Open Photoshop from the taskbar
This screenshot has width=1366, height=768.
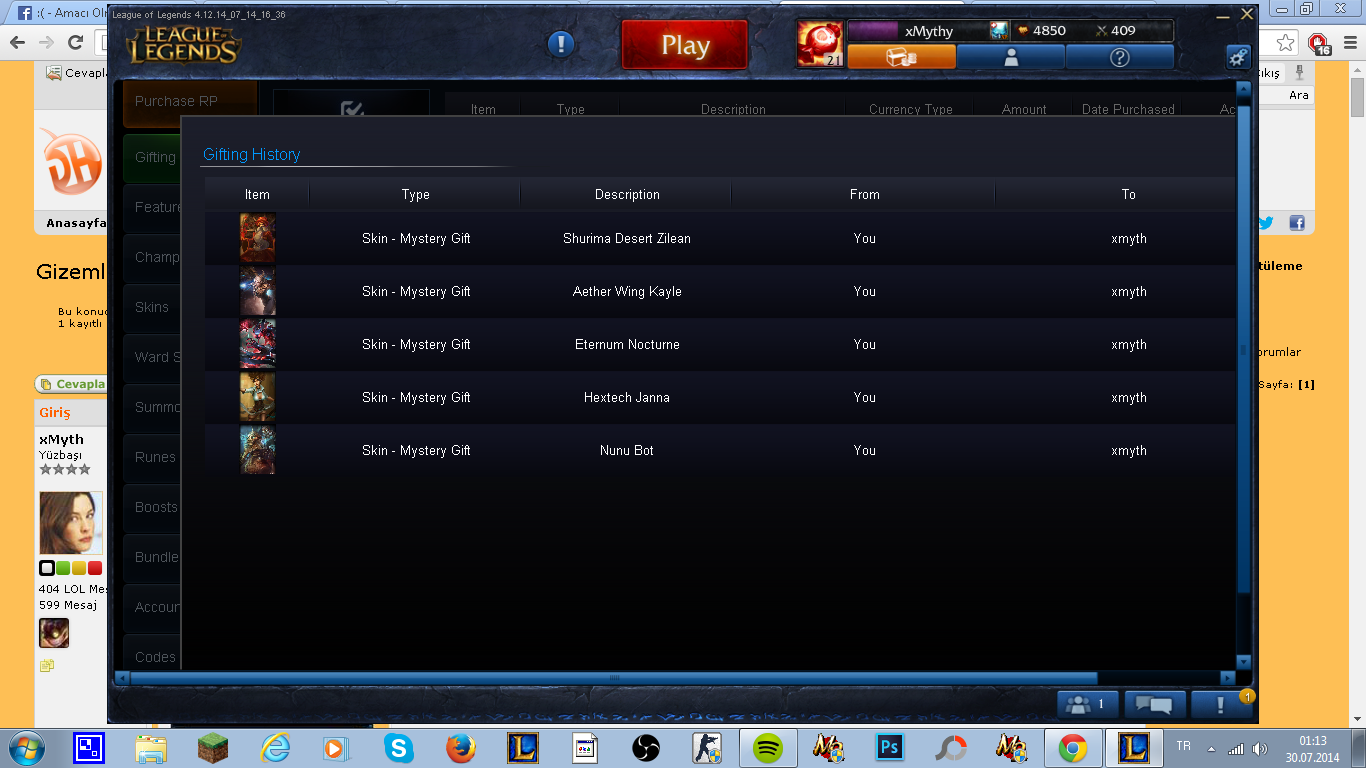pyautogui.click(x=889, y=748)
